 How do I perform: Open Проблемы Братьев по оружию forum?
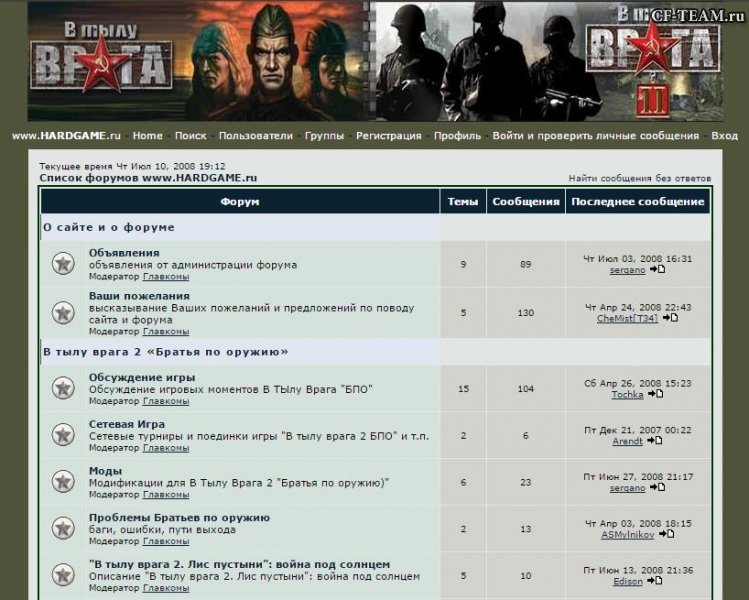[x=180, y=518]
